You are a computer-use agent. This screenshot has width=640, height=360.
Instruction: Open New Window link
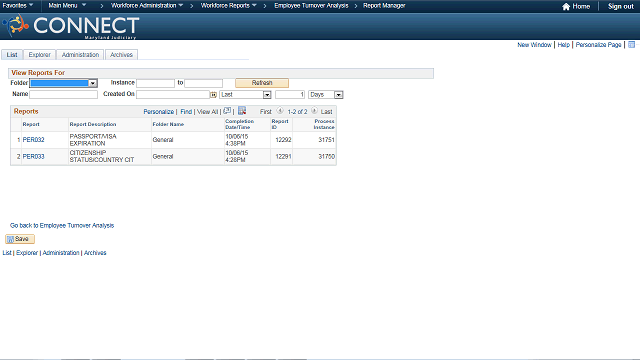[534, 45]
